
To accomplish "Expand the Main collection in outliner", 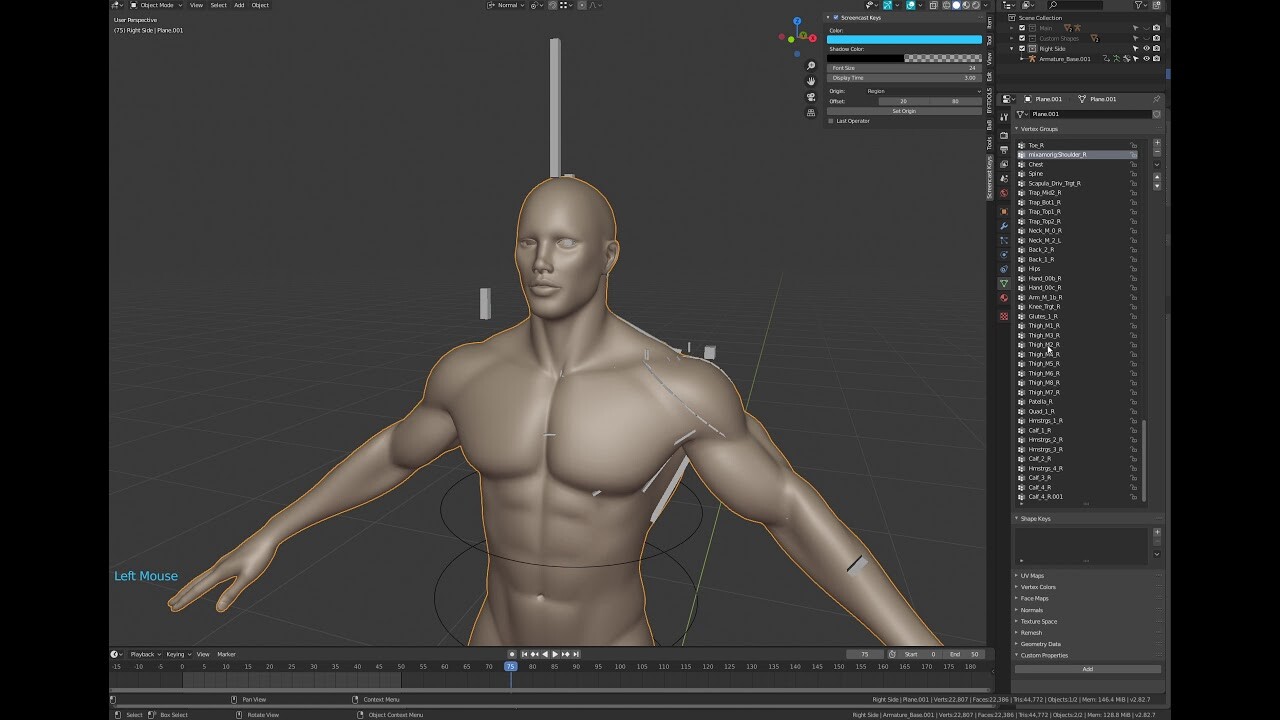I will click(1013, 28).
